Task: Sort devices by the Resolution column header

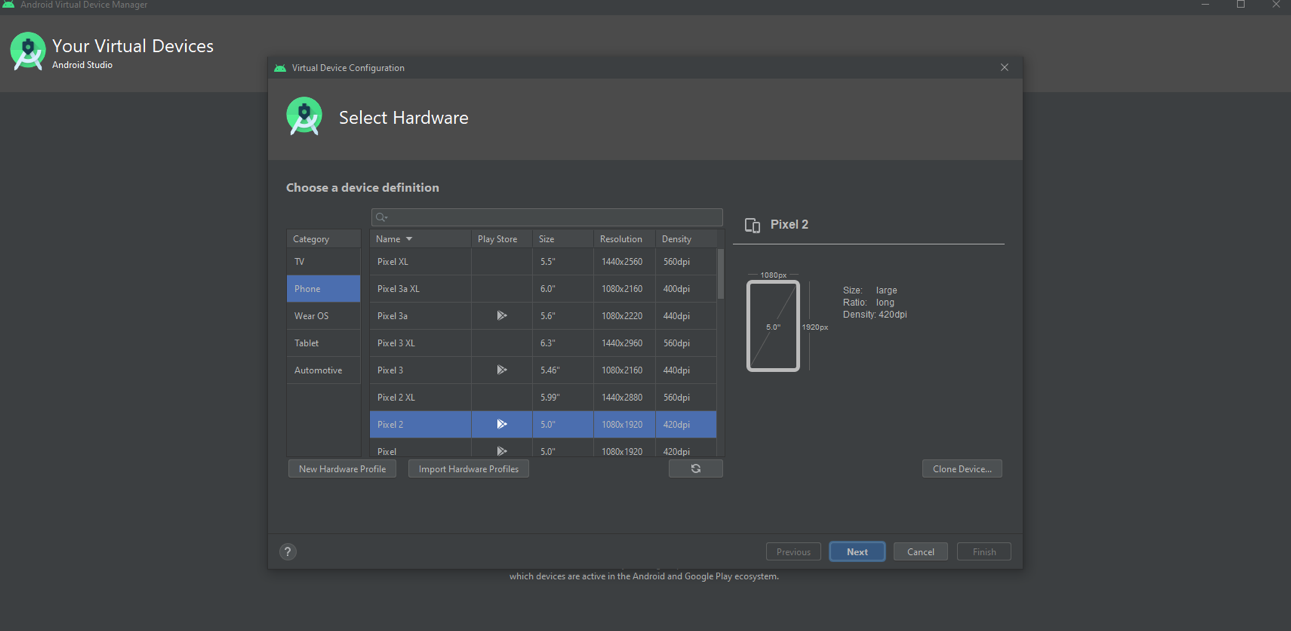Action: 621,239
